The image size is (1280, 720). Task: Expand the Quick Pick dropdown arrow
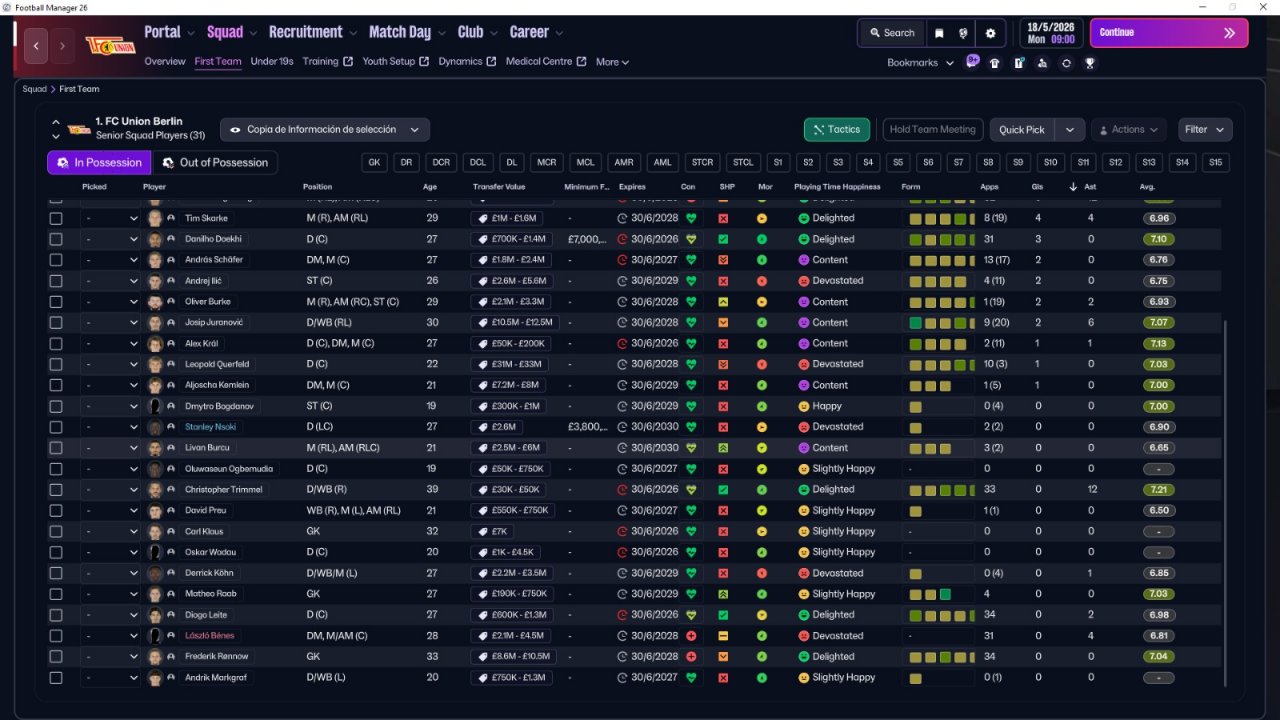point(1070,130)
